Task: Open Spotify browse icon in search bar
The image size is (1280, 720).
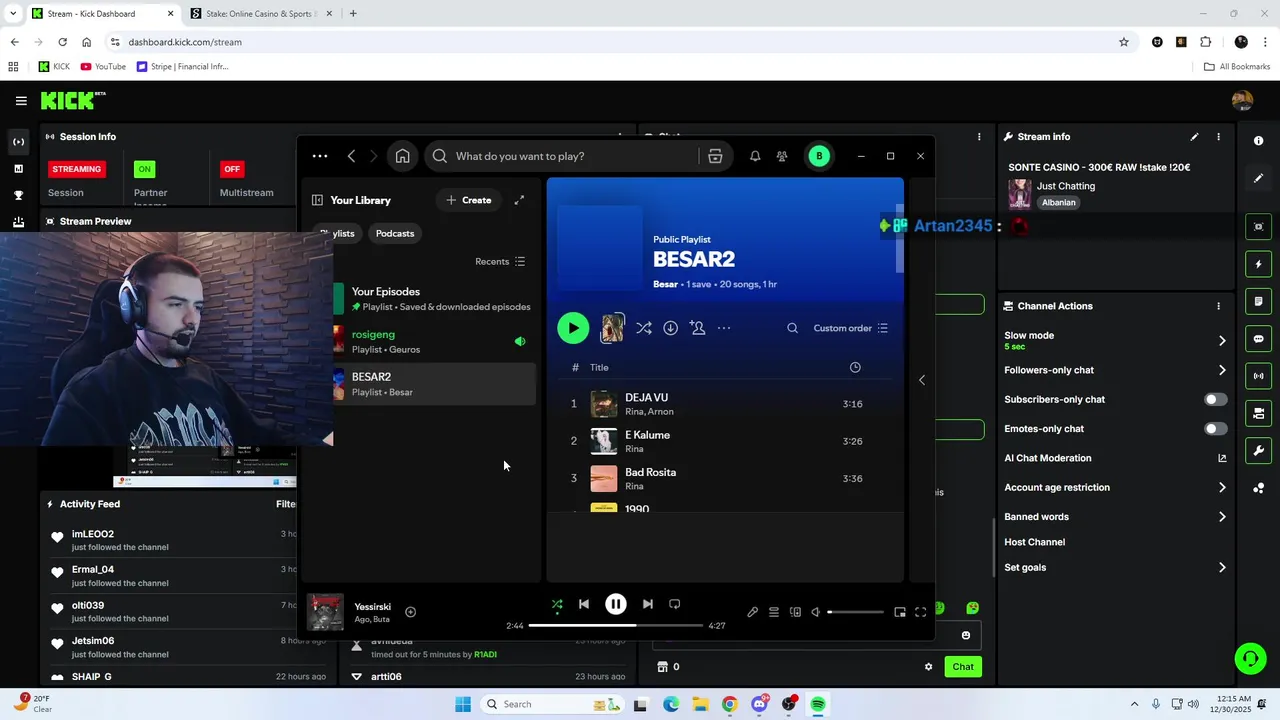Action: coord(715,156)
